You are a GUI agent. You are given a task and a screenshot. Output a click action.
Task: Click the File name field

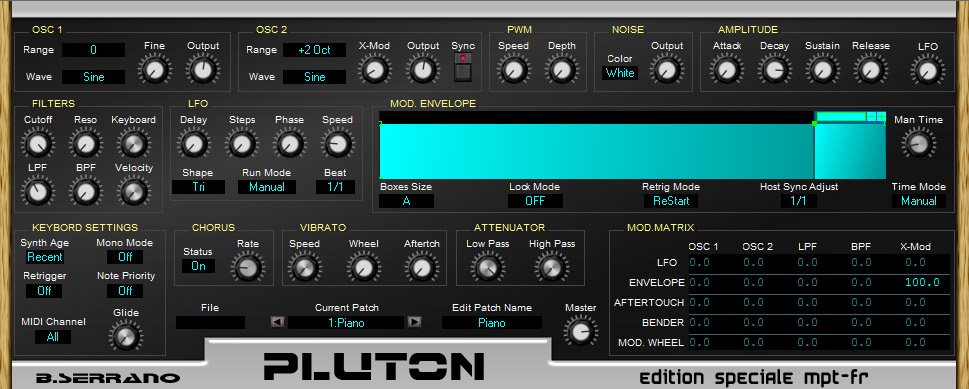tap(210, 322)
